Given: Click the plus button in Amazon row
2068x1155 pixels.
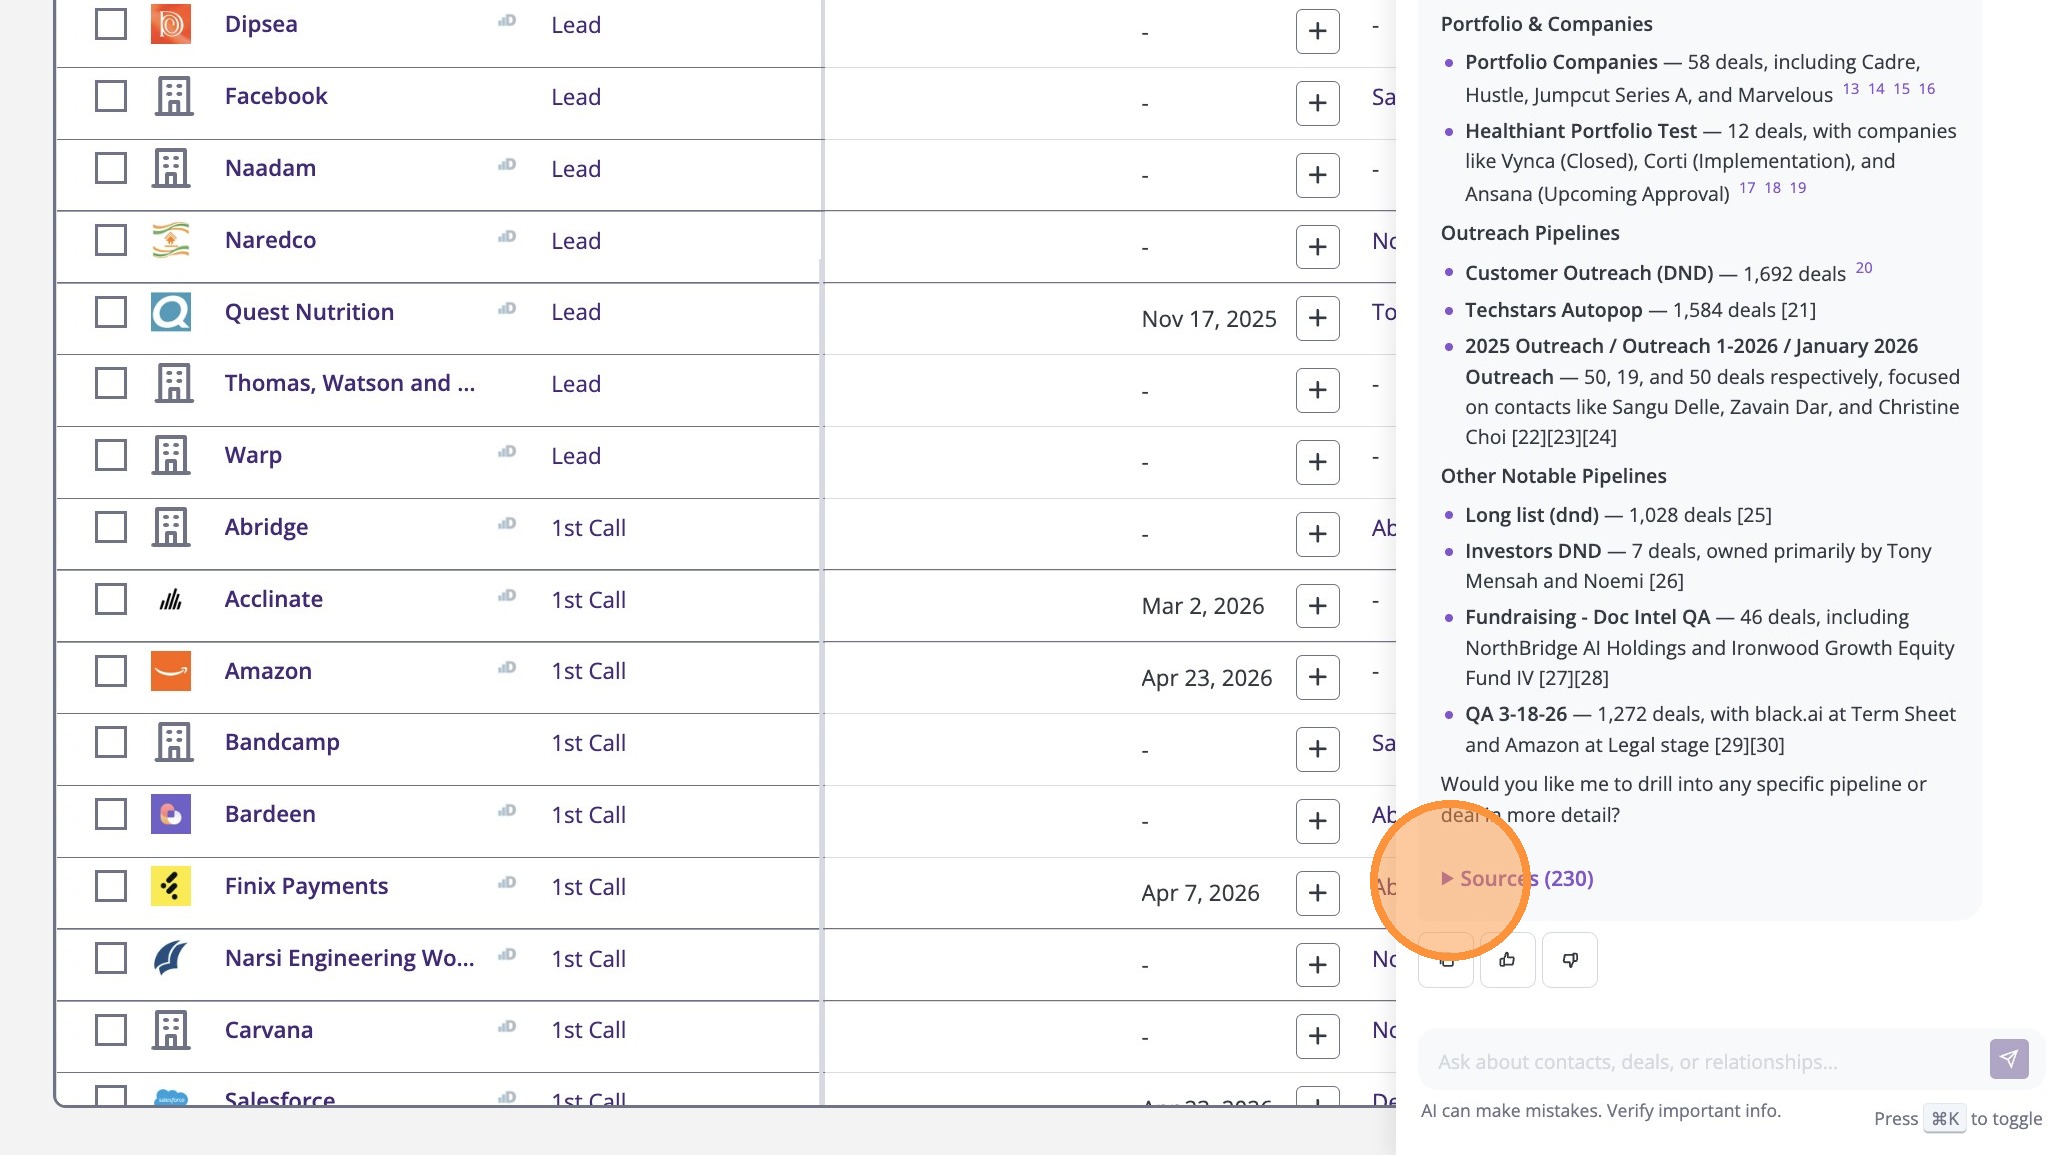Looking at the screenshot, I should 1317,678.
